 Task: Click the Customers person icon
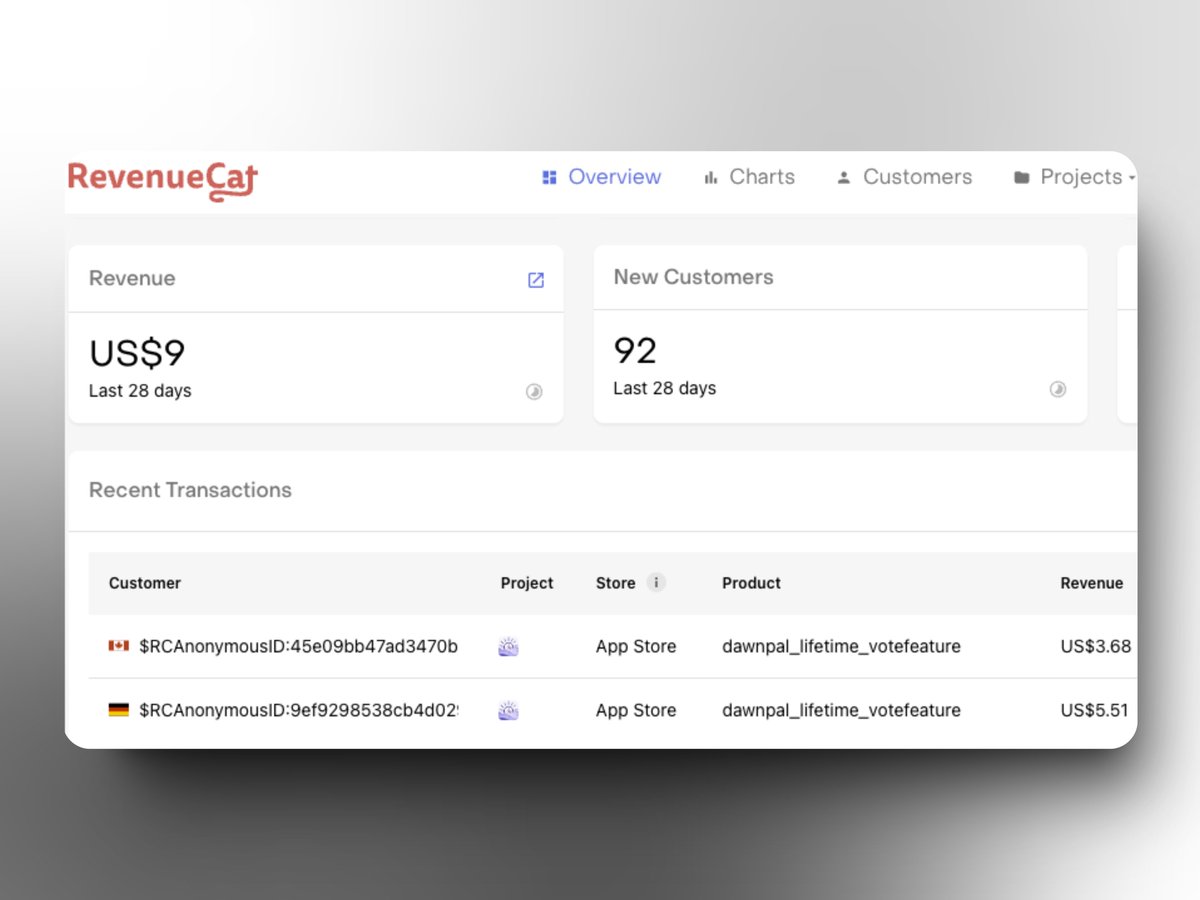[x=844, y=178]
